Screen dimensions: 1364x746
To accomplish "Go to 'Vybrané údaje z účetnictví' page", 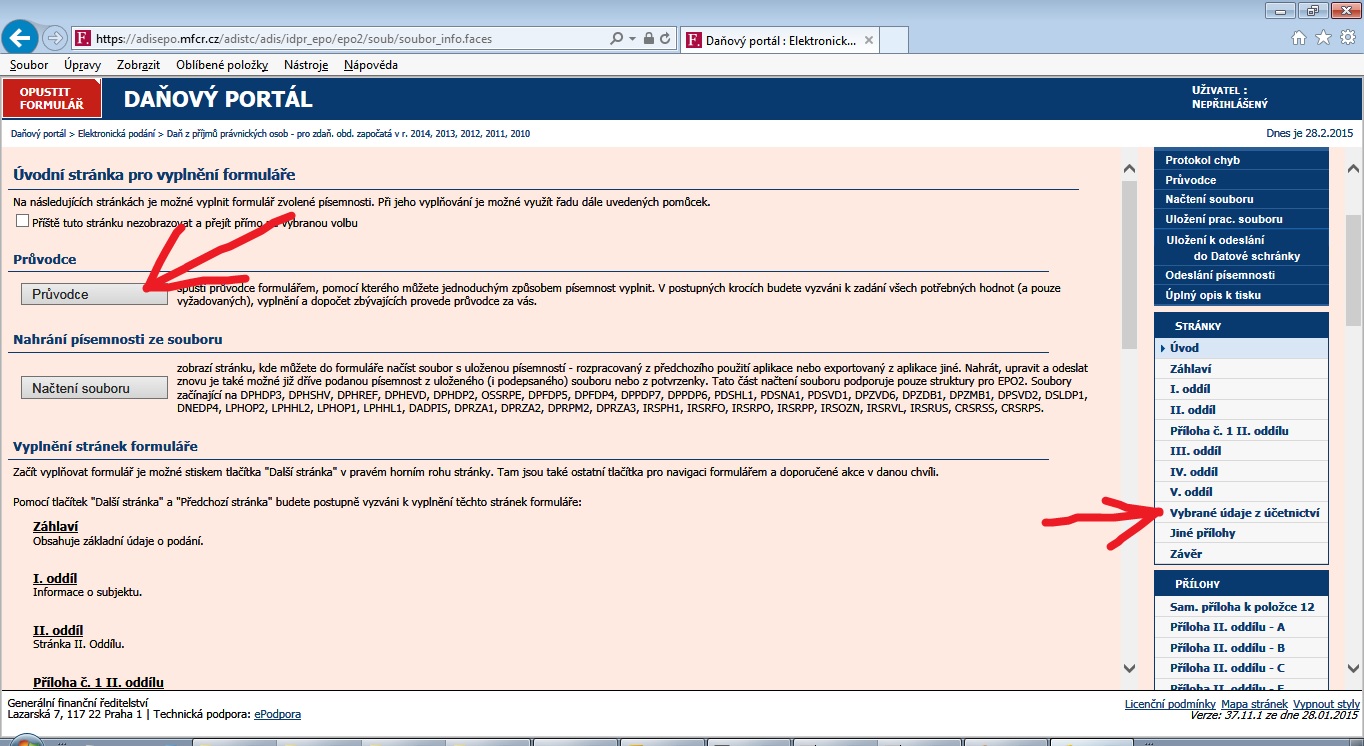I will coord(1244,513).
